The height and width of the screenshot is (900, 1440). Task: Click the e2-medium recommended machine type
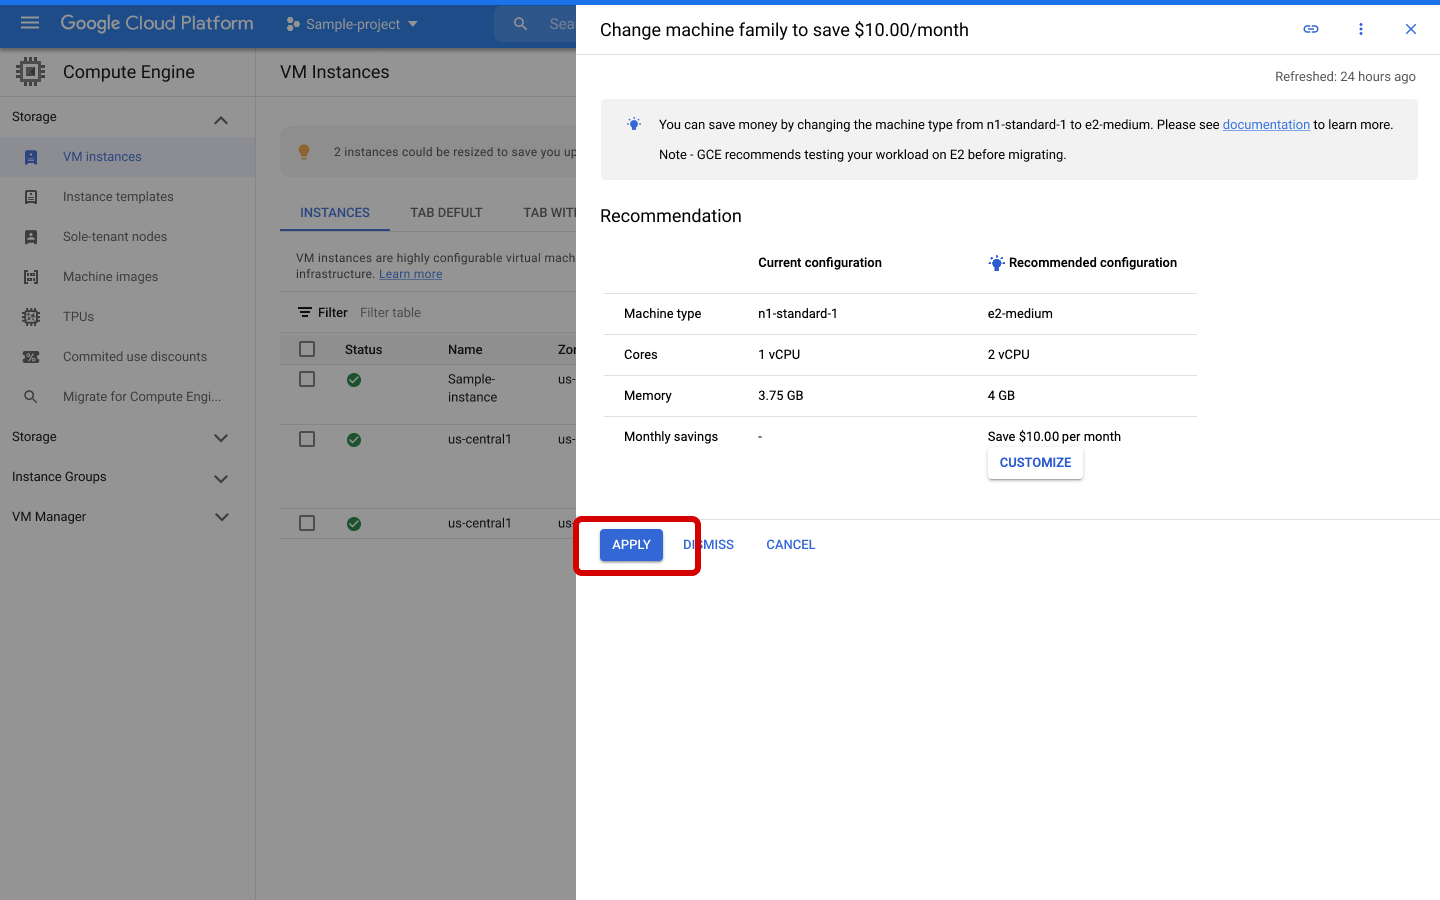1020,314
